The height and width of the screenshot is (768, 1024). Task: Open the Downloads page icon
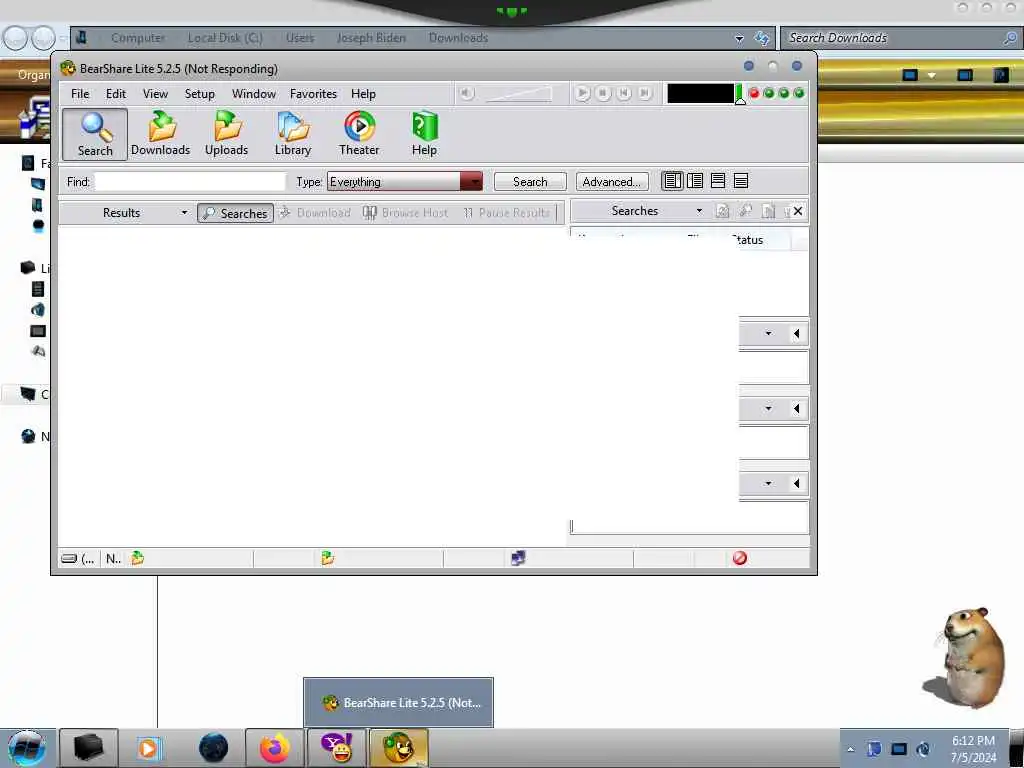click(161, 135)
